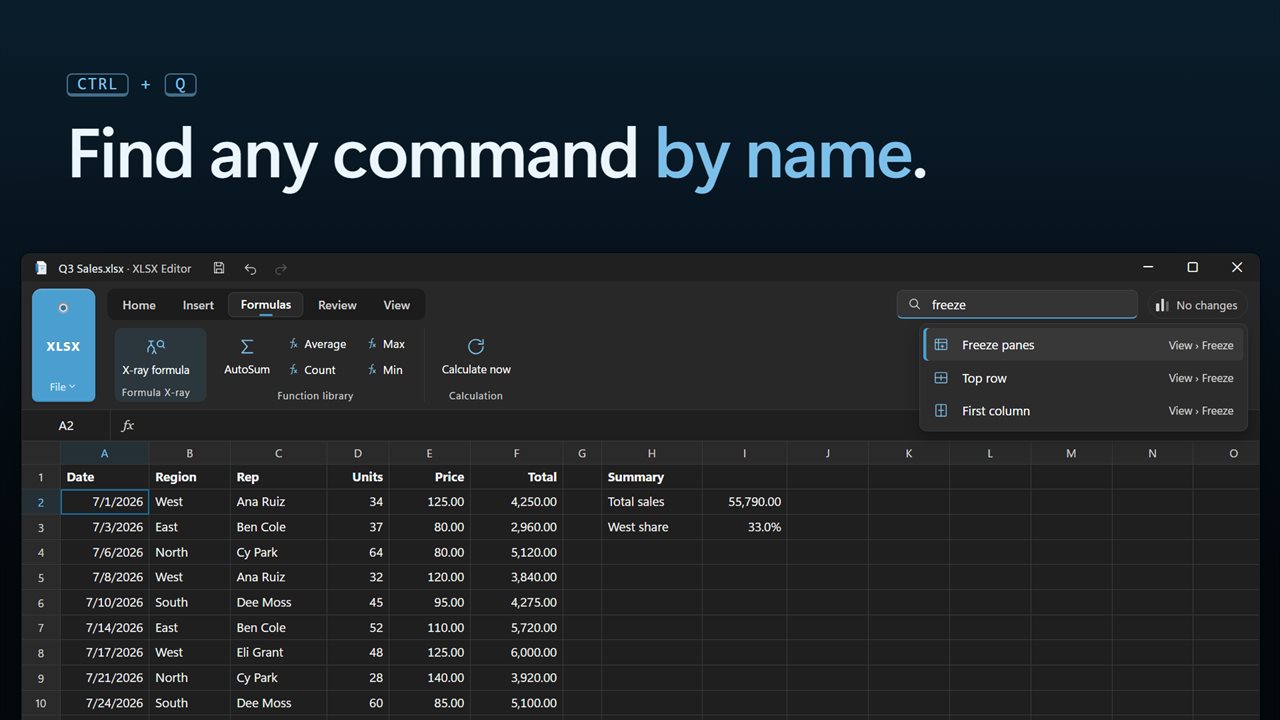Select the Formulas tab

pos(266,305)
